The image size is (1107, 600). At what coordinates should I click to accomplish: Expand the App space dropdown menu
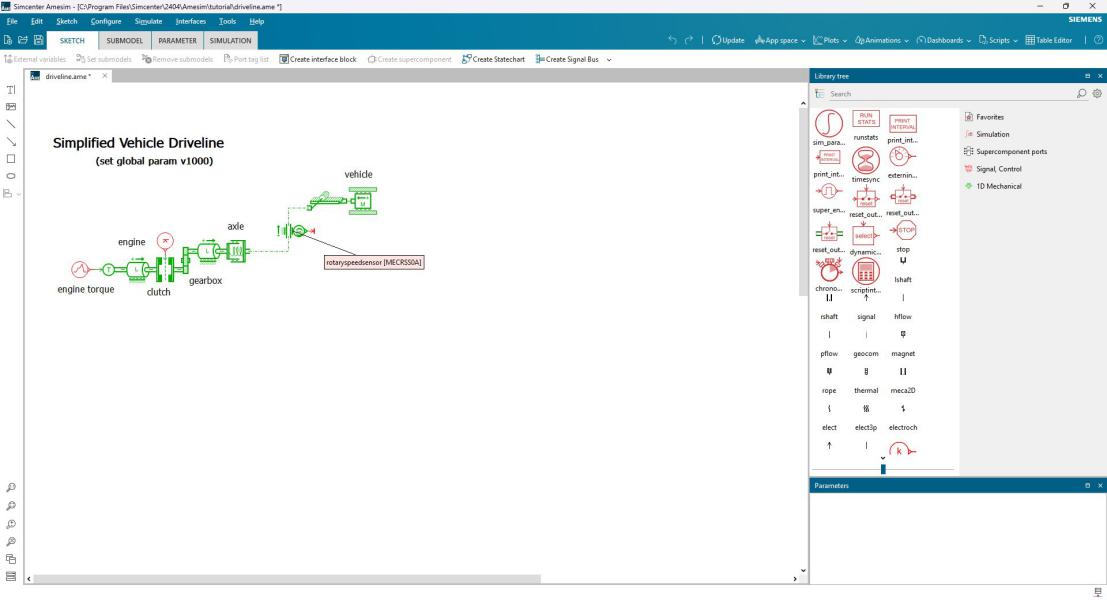(778, 40)
